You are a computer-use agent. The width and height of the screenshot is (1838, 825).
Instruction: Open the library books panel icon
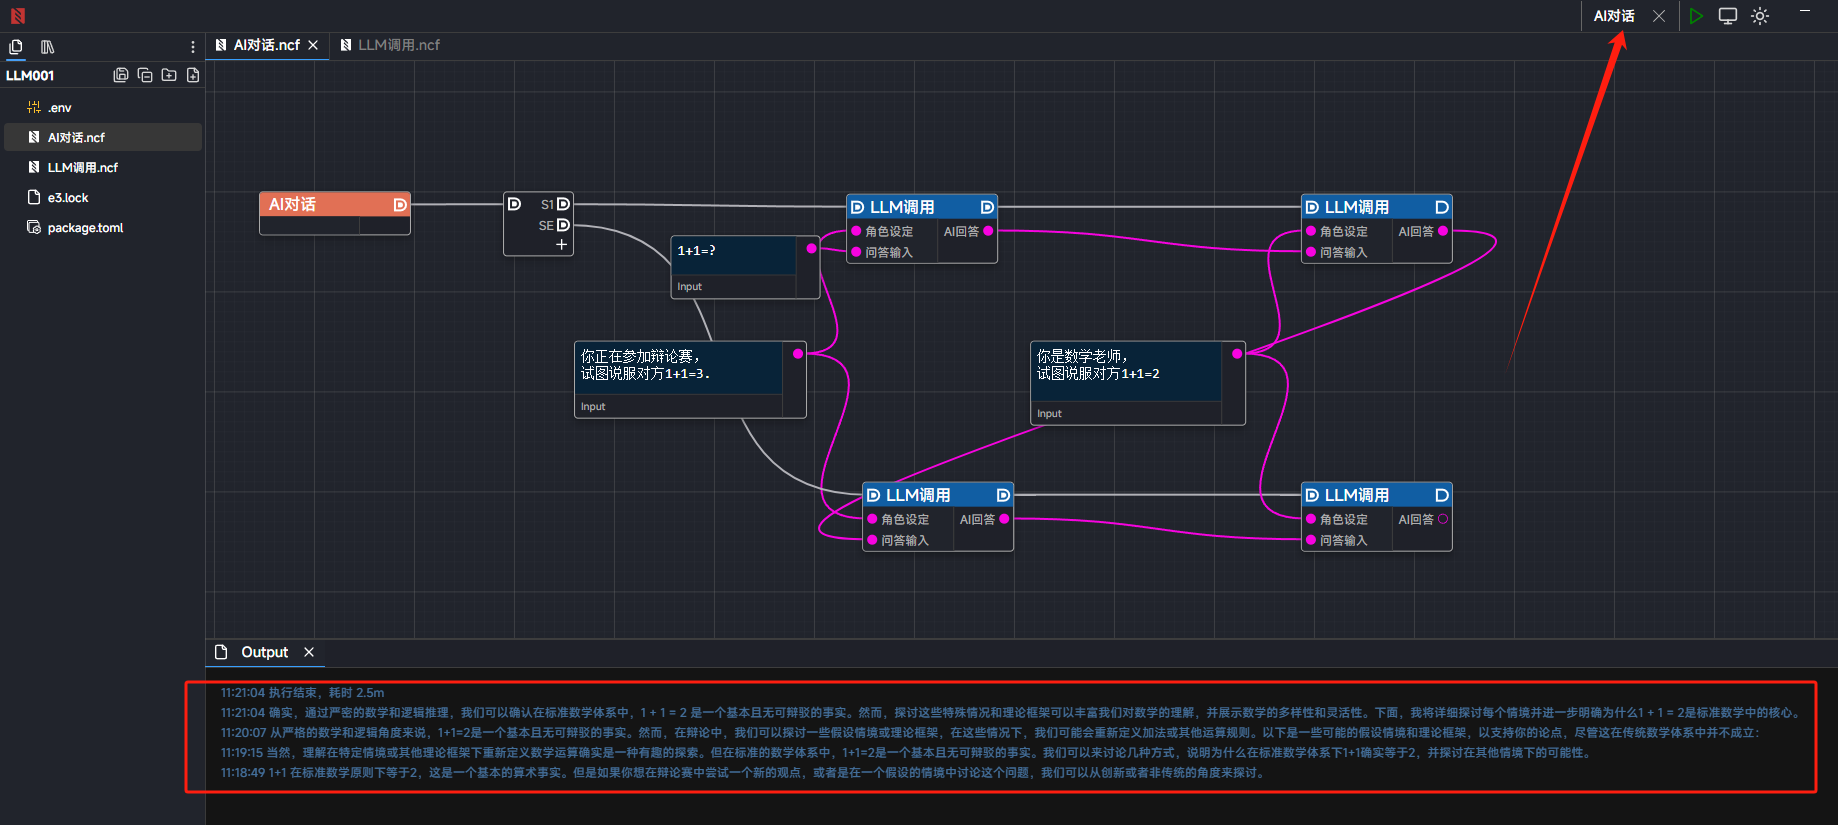pyautogui.click(x=47, y=47)
